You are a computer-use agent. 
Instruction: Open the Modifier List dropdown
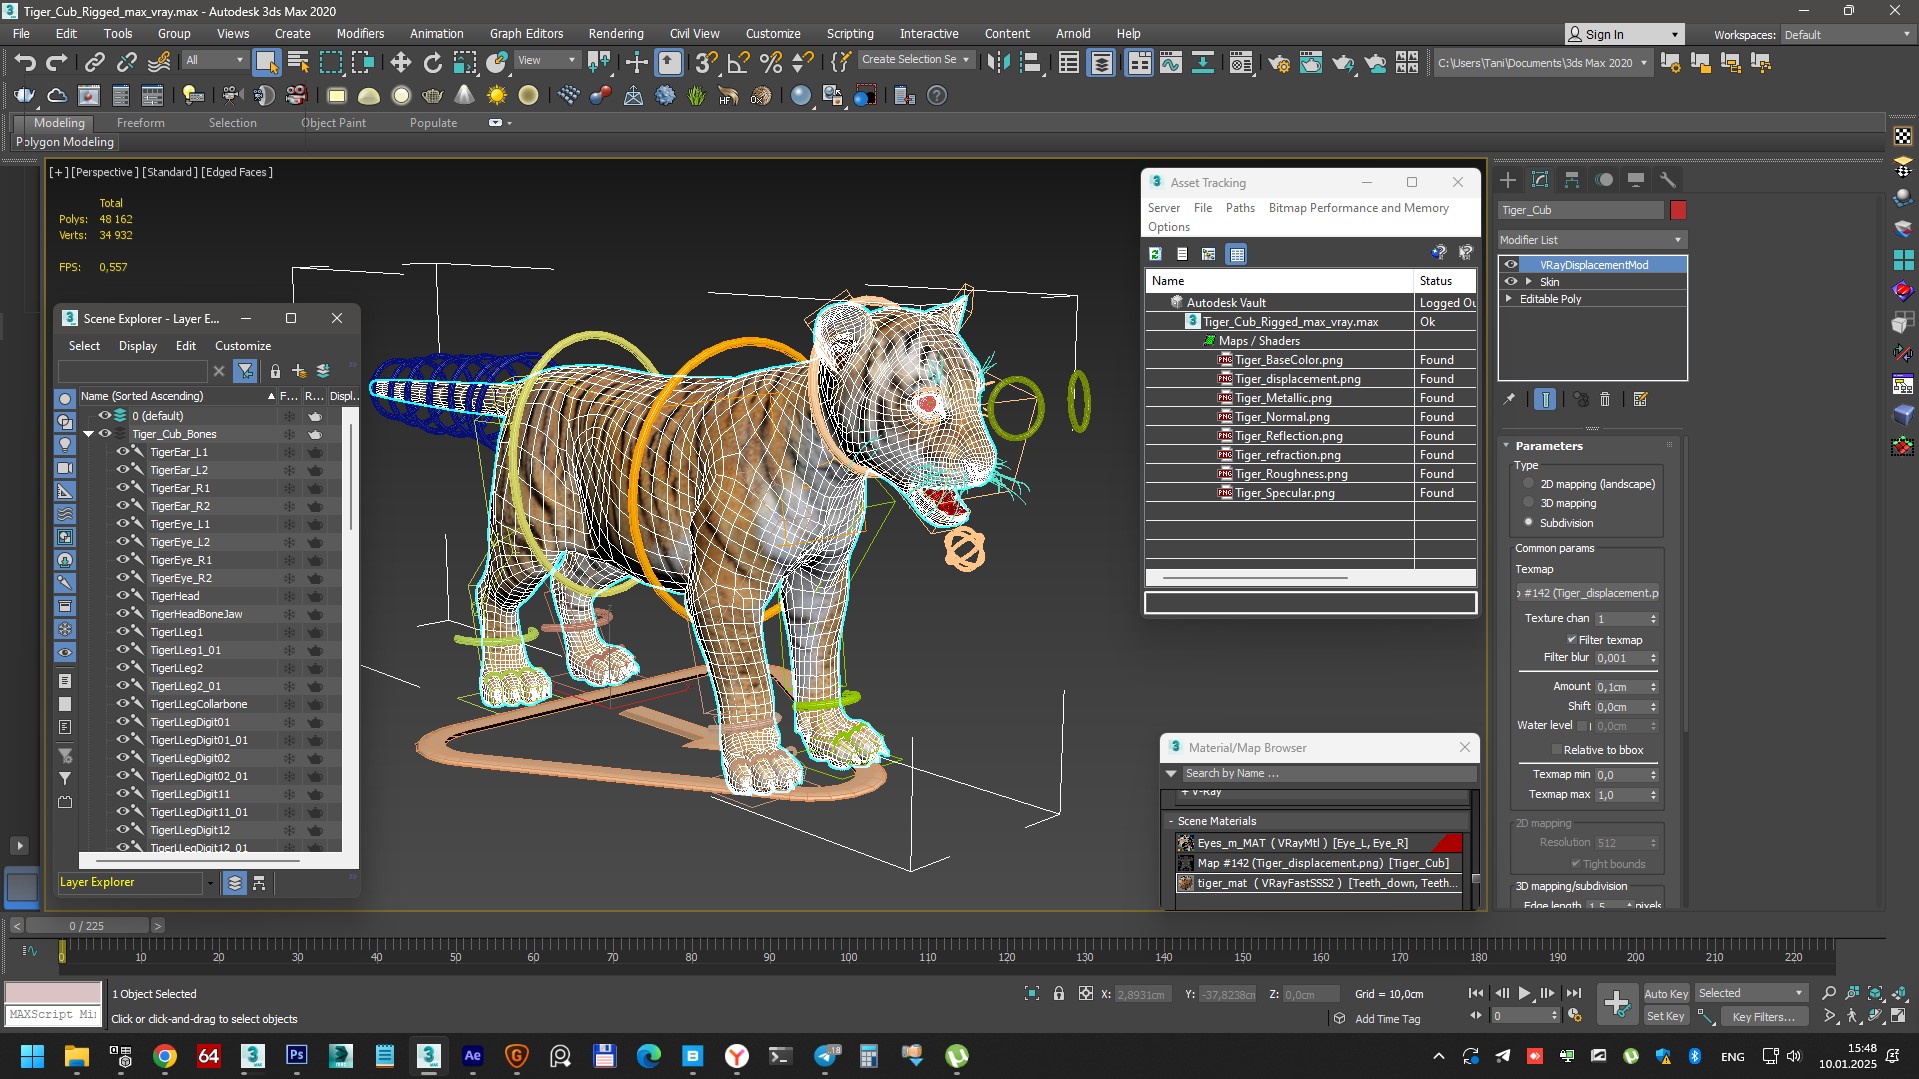pyautogui.click(x=1592, y=240)
